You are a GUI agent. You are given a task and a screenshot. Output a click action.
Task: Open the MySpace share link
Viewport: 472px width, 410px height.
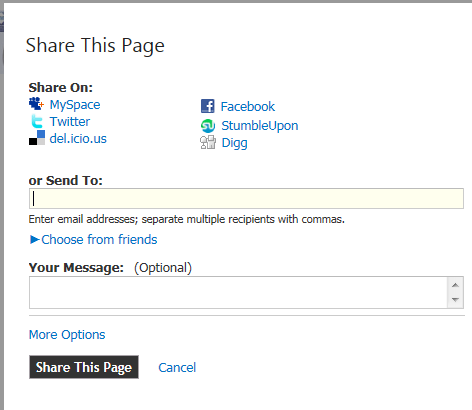[75, 105]
